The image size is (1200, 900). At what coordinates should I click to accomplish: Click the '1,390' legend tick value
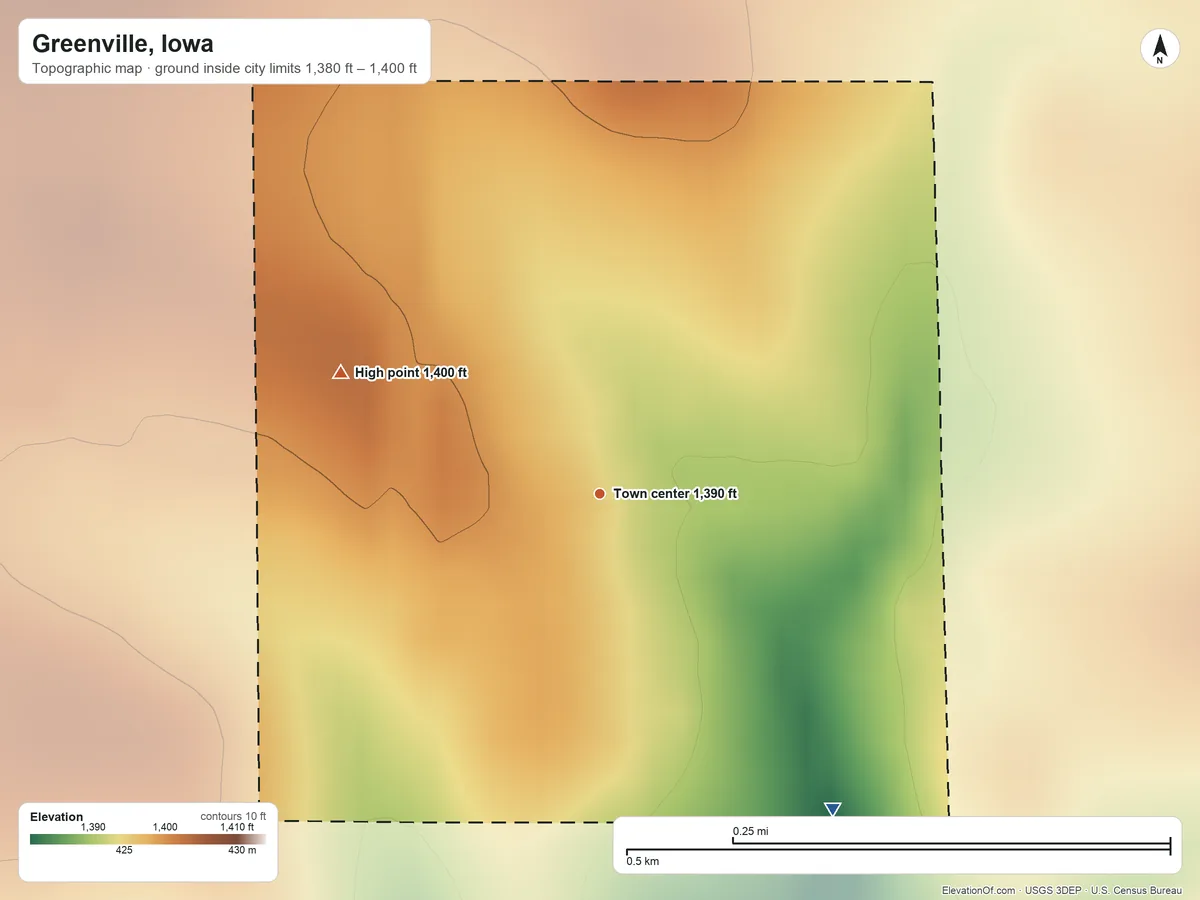click(x=93, y=827)
